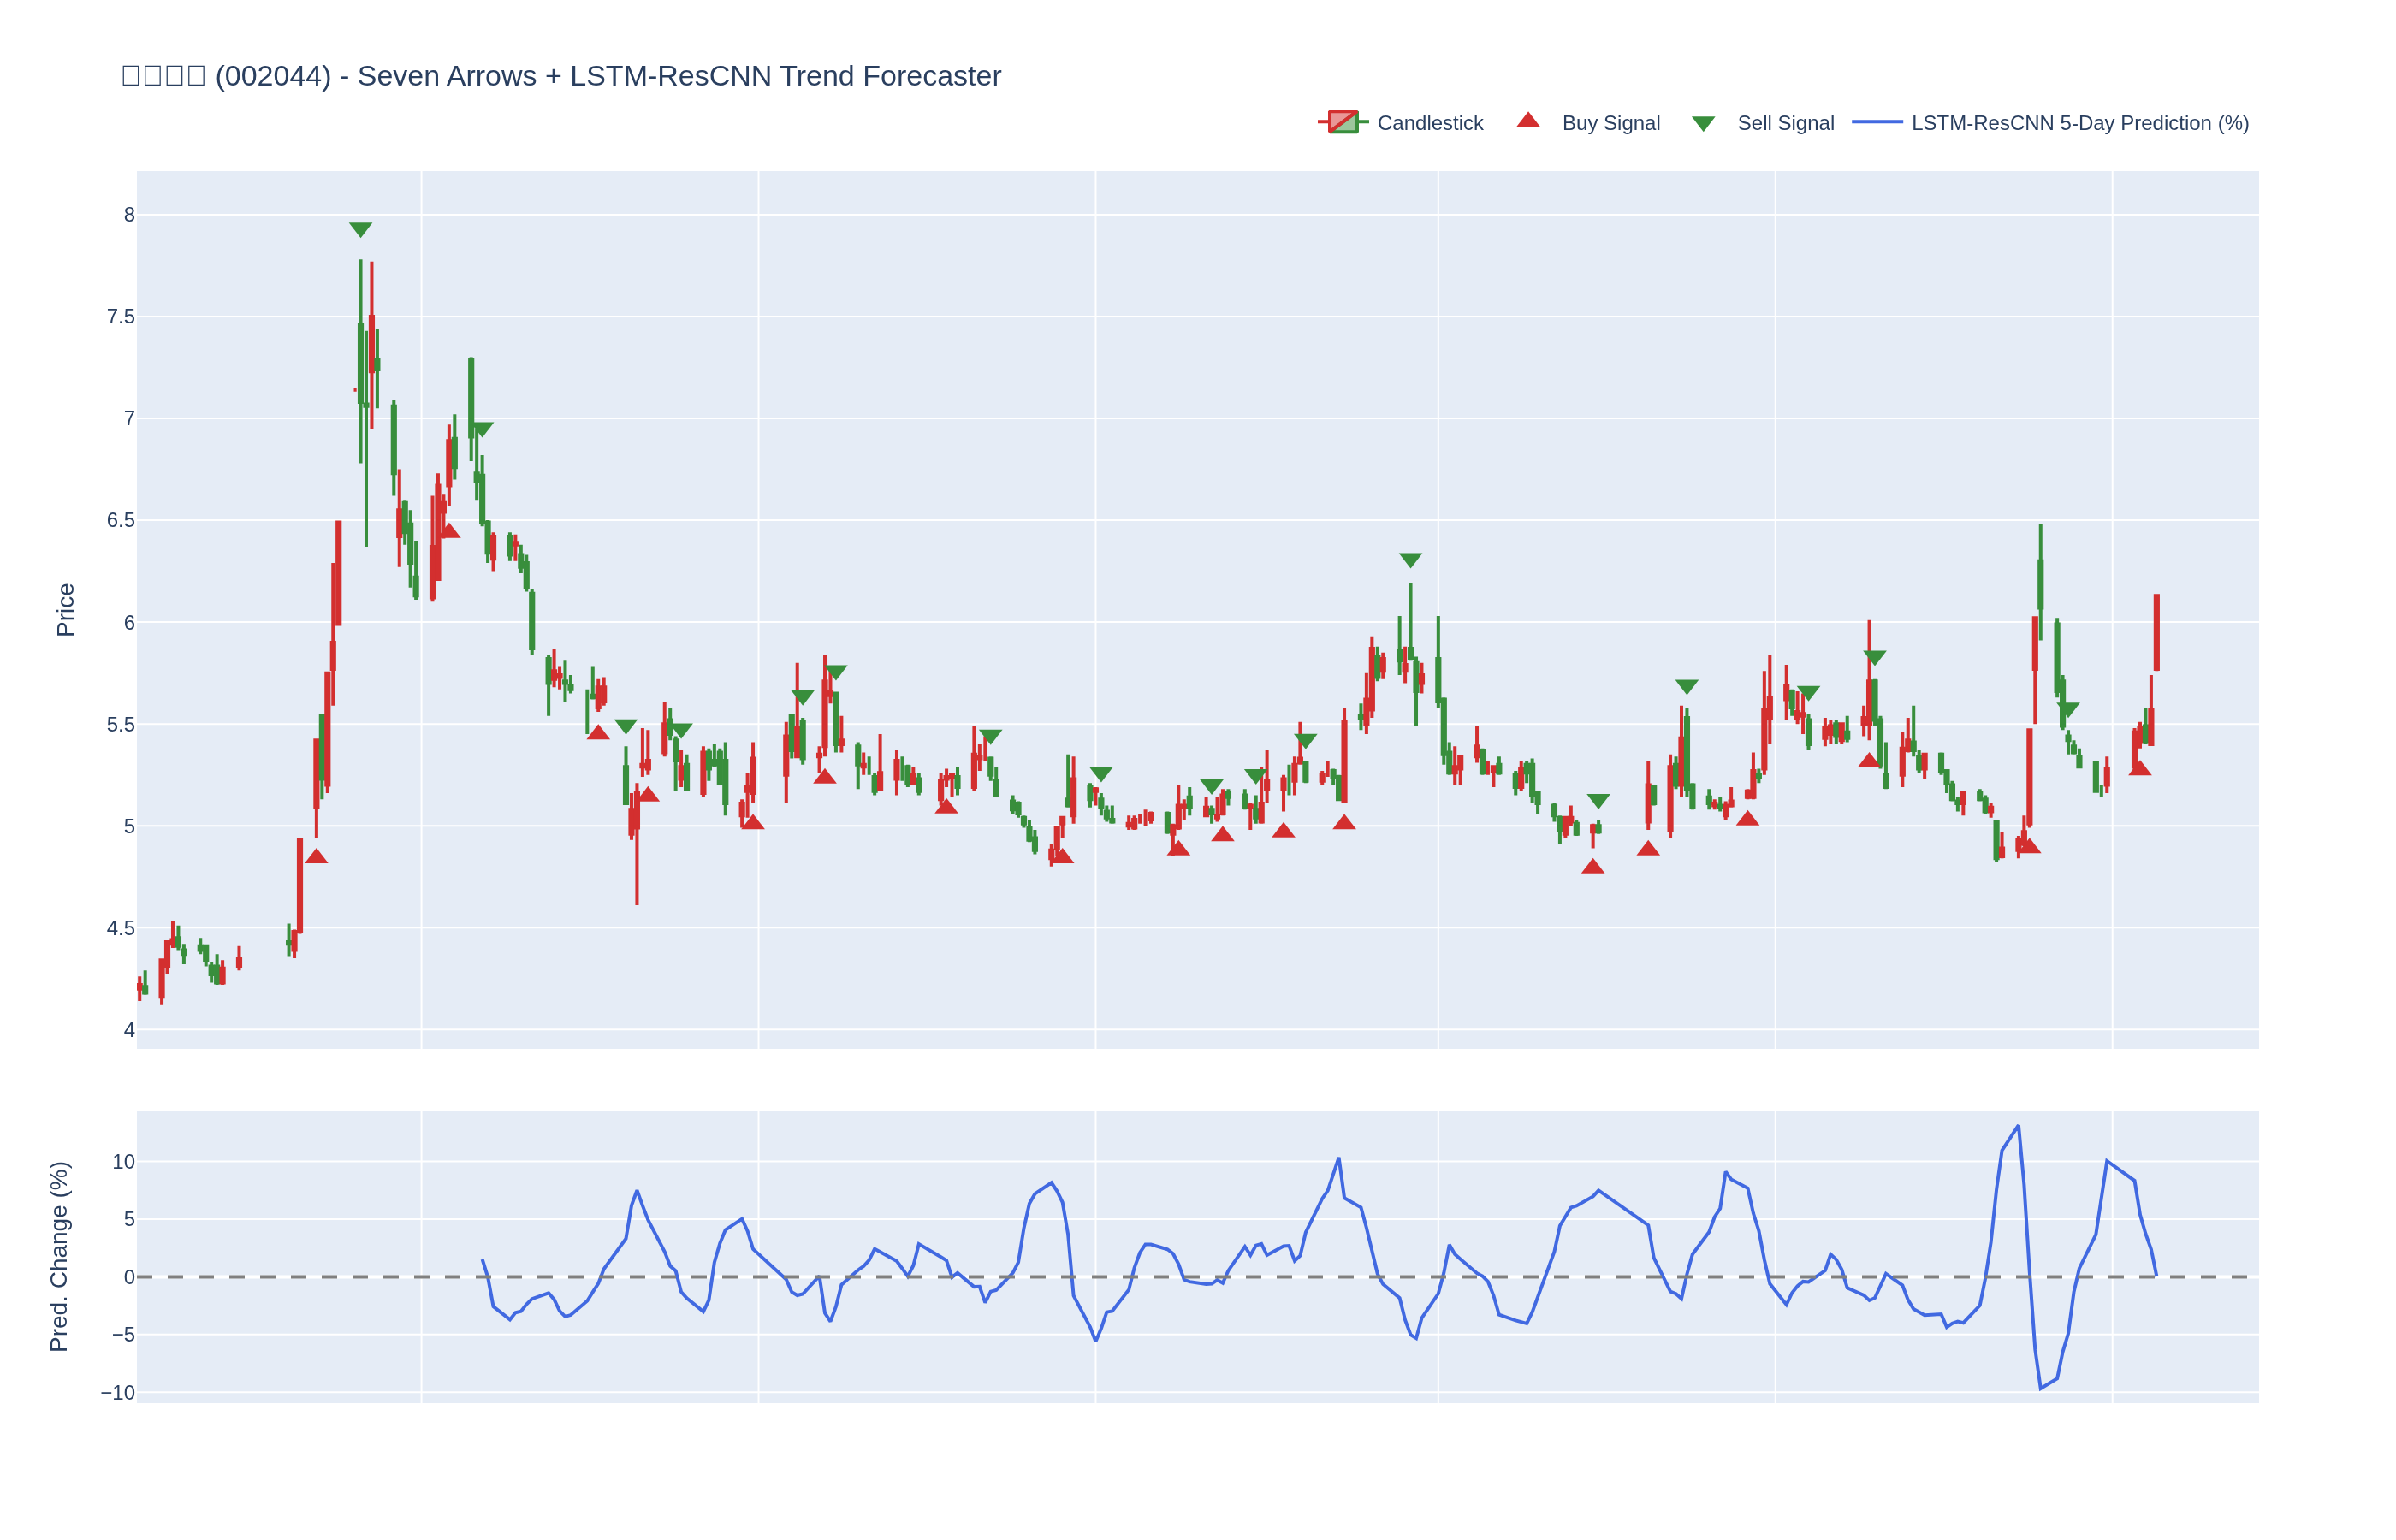The height and width of the screenshot is (1540, 2396).
Task: Click the highest peak of blue prediction line
Action: tap(2018, 1127)
